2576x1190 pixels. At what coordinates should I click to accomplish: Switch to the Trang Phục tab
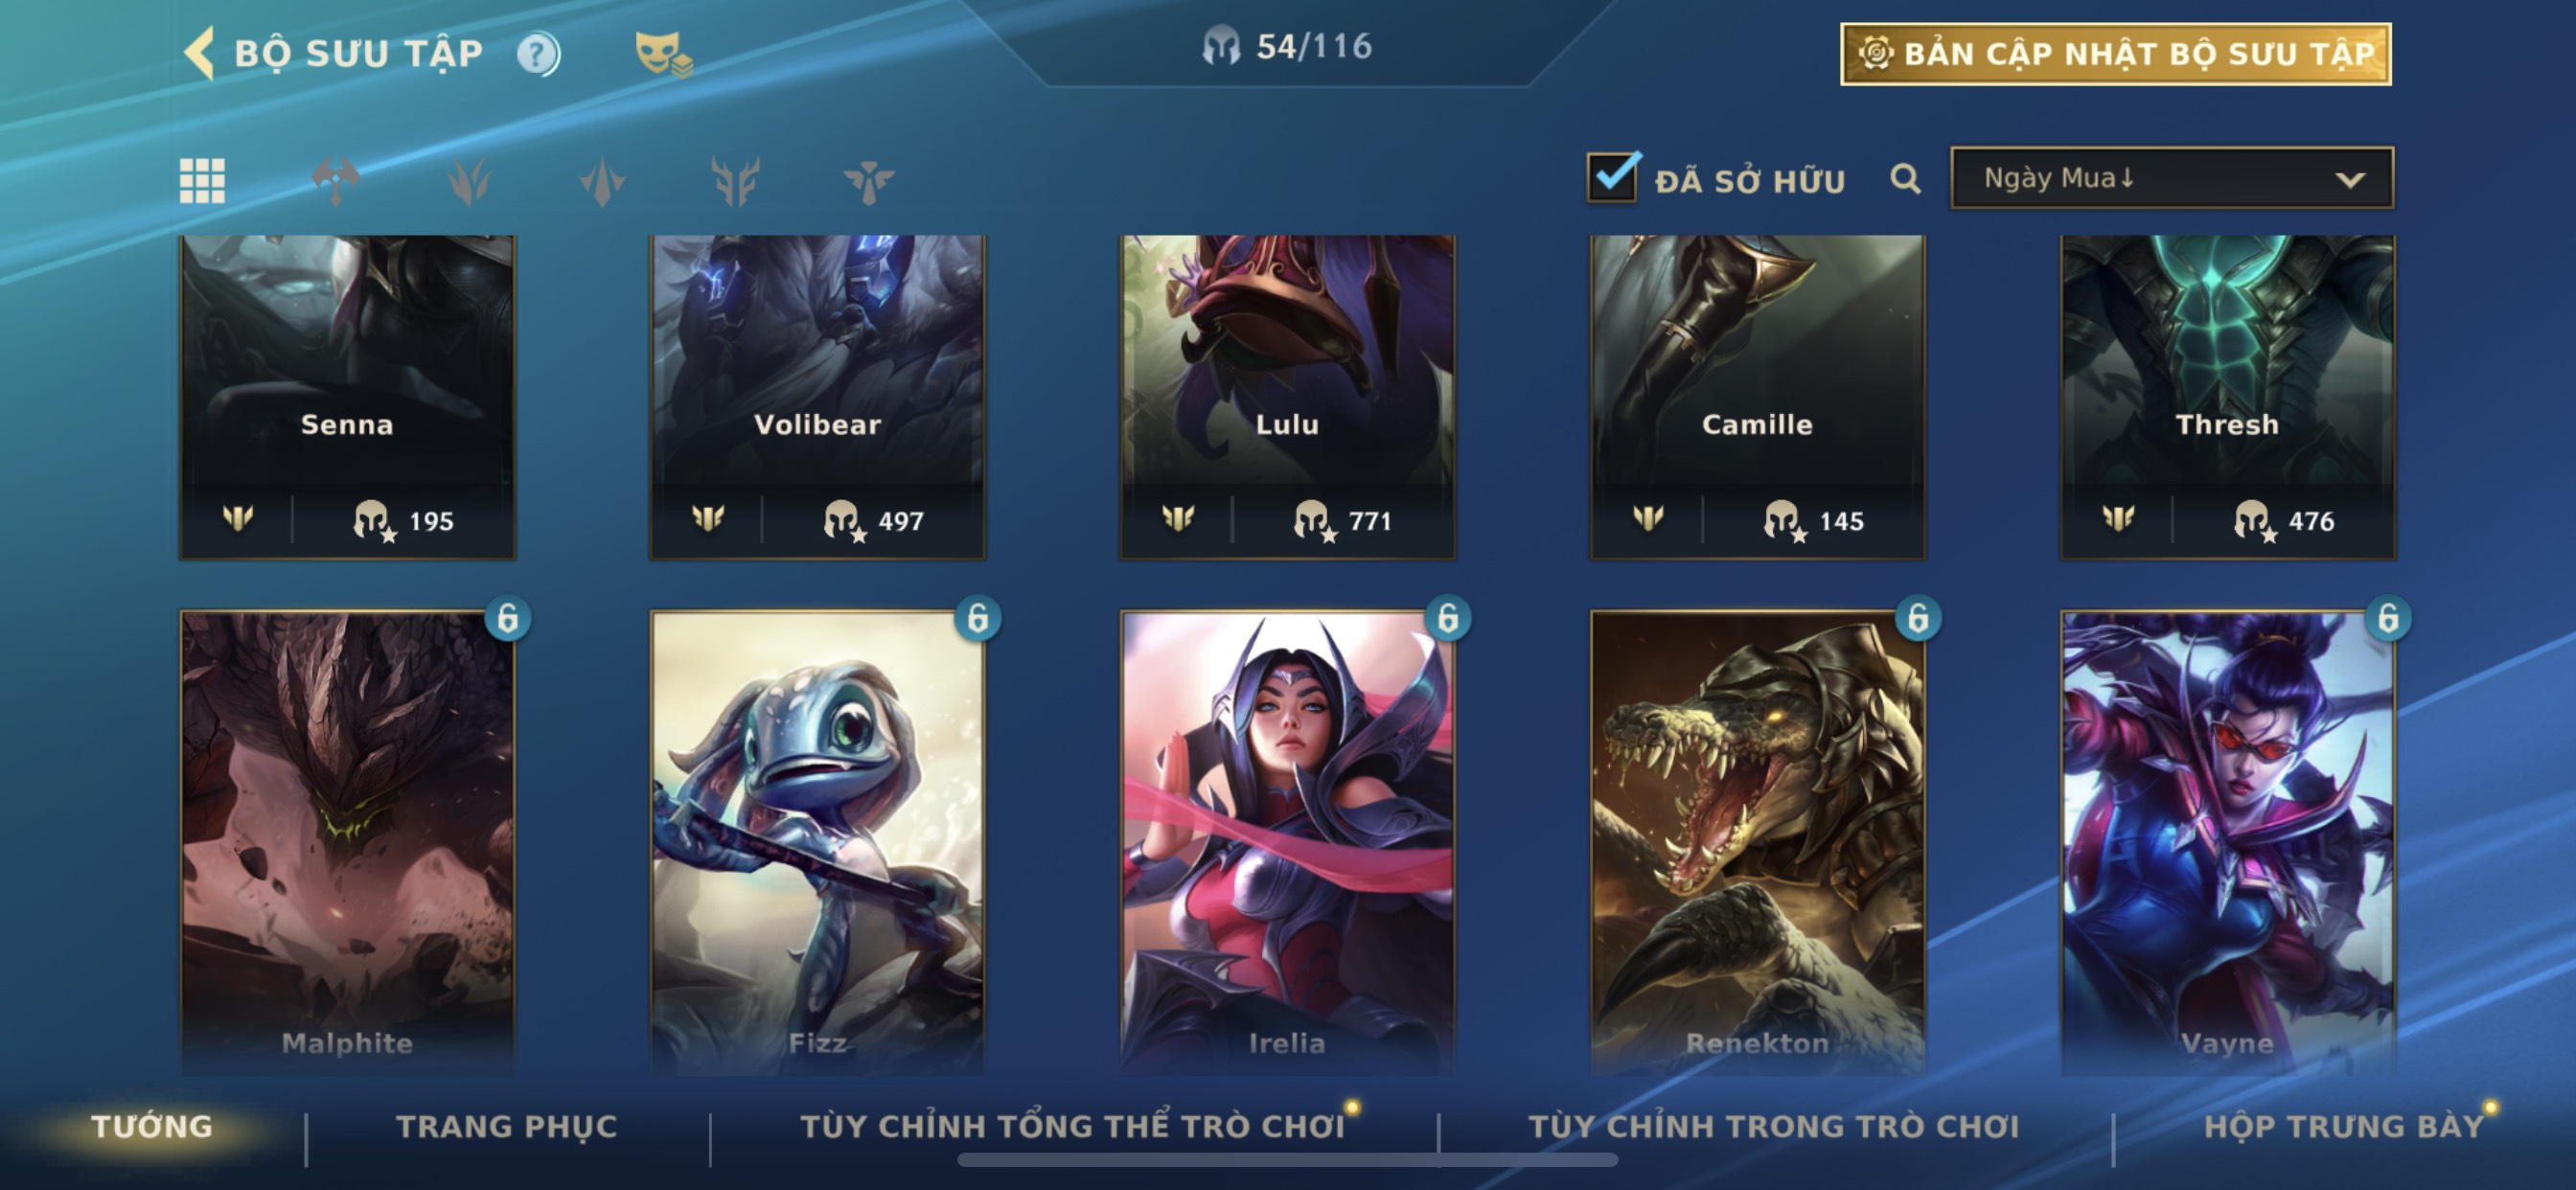507,1126
